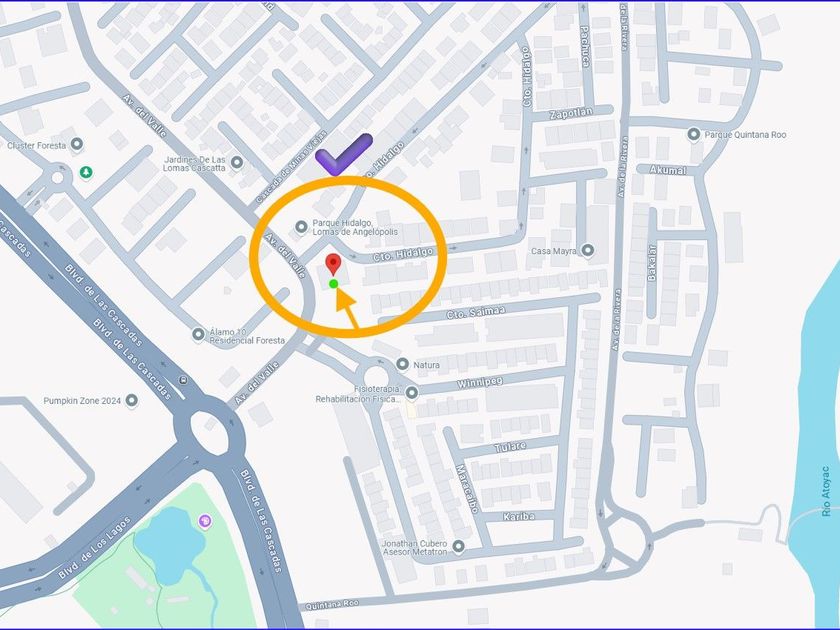
Task: Select the Parque Hidalgo place marker icon
Action: [x=301, y=227]
